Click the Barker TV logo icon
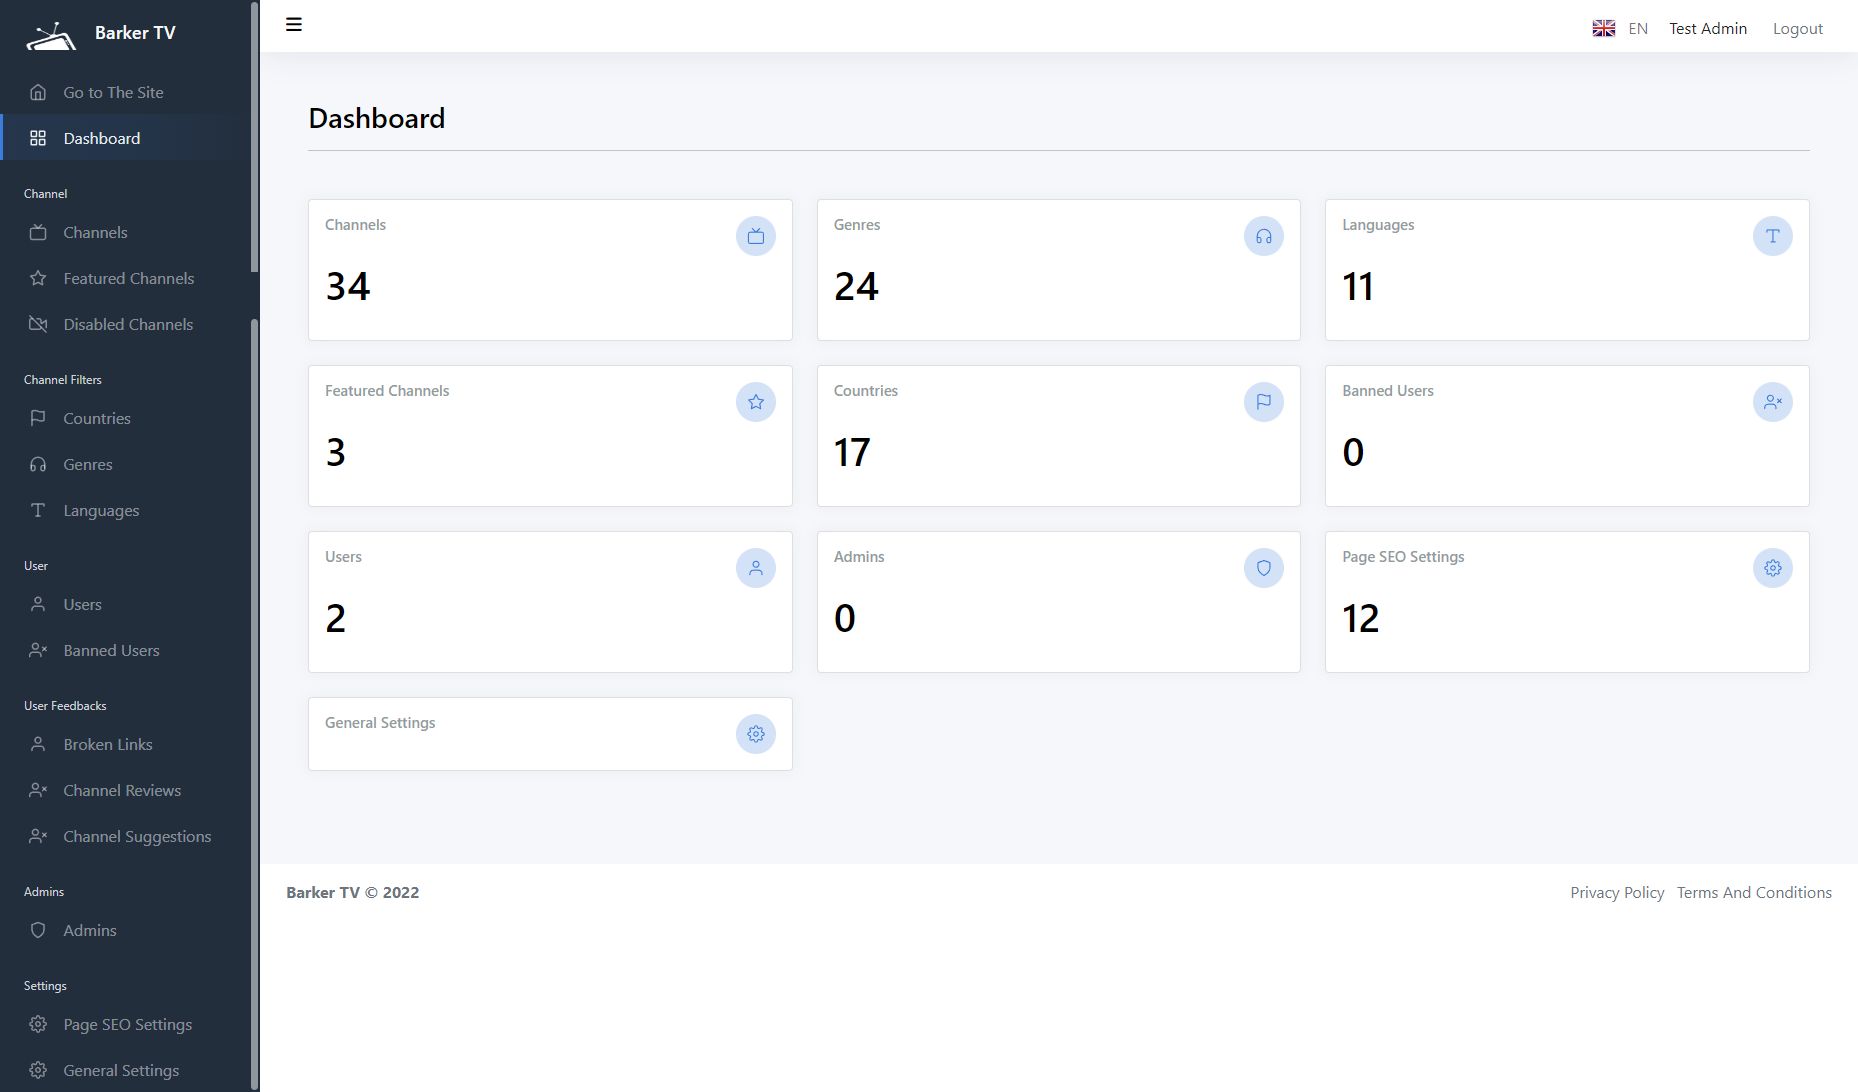Viewport: 1858px width, 1092px height. 51,37
